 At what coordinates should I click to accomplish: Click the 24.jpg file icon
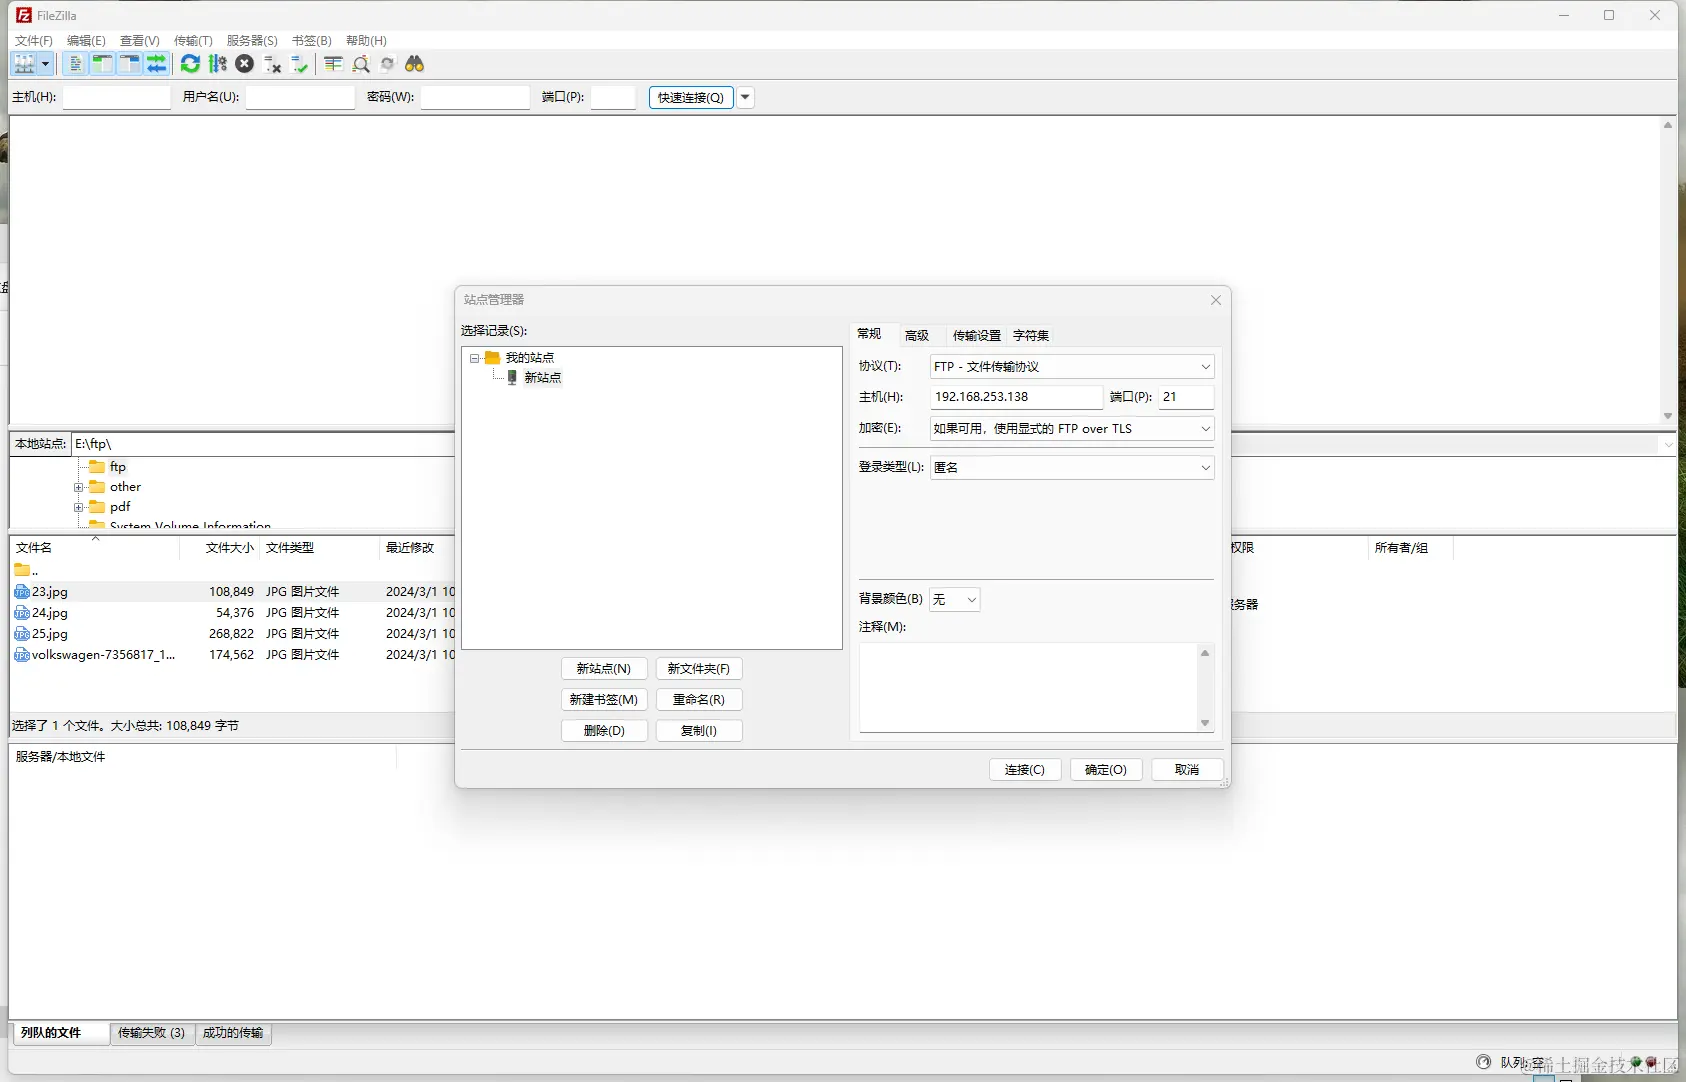(x=22, y=613)
